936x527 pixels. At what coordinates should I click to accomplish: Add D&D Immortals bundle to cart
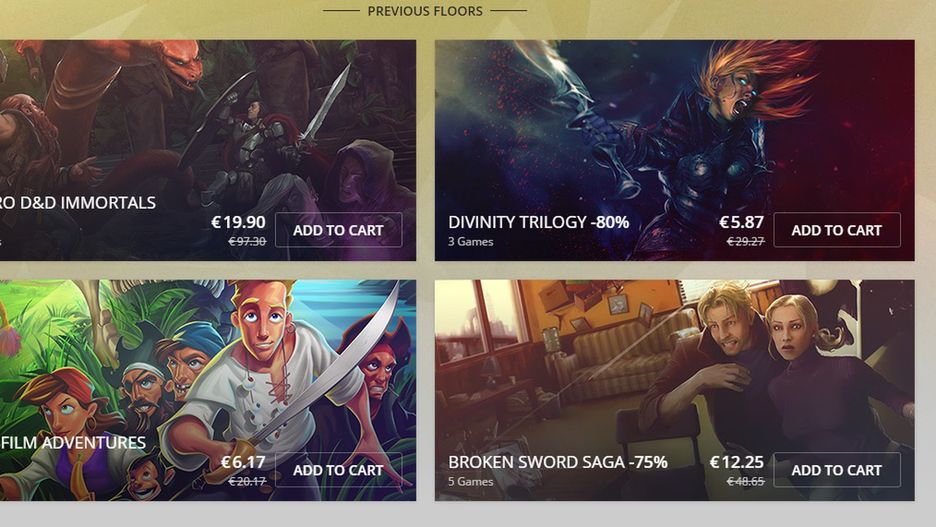[x=338, y=230]
